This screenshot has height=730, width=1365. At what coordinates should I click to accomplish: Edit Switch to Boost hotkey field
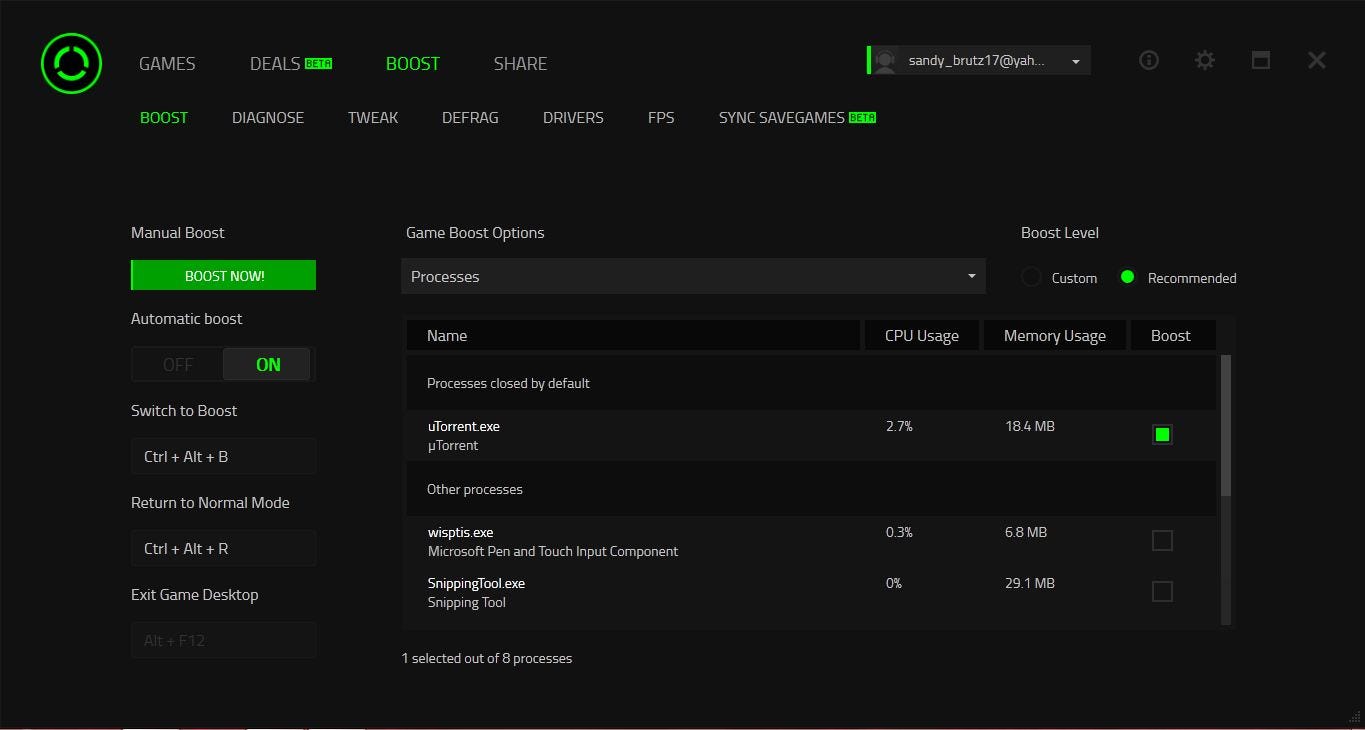(224, 456)
